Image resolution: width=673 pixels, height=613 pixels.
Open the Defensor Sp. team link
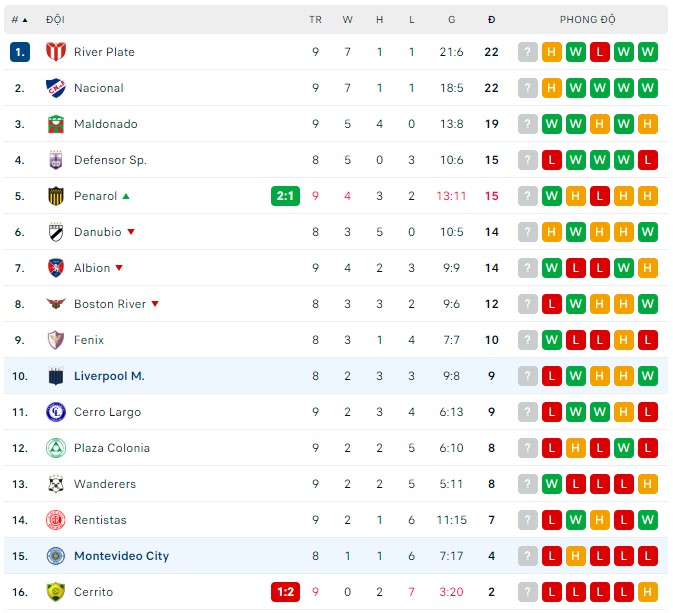[110, 160]
